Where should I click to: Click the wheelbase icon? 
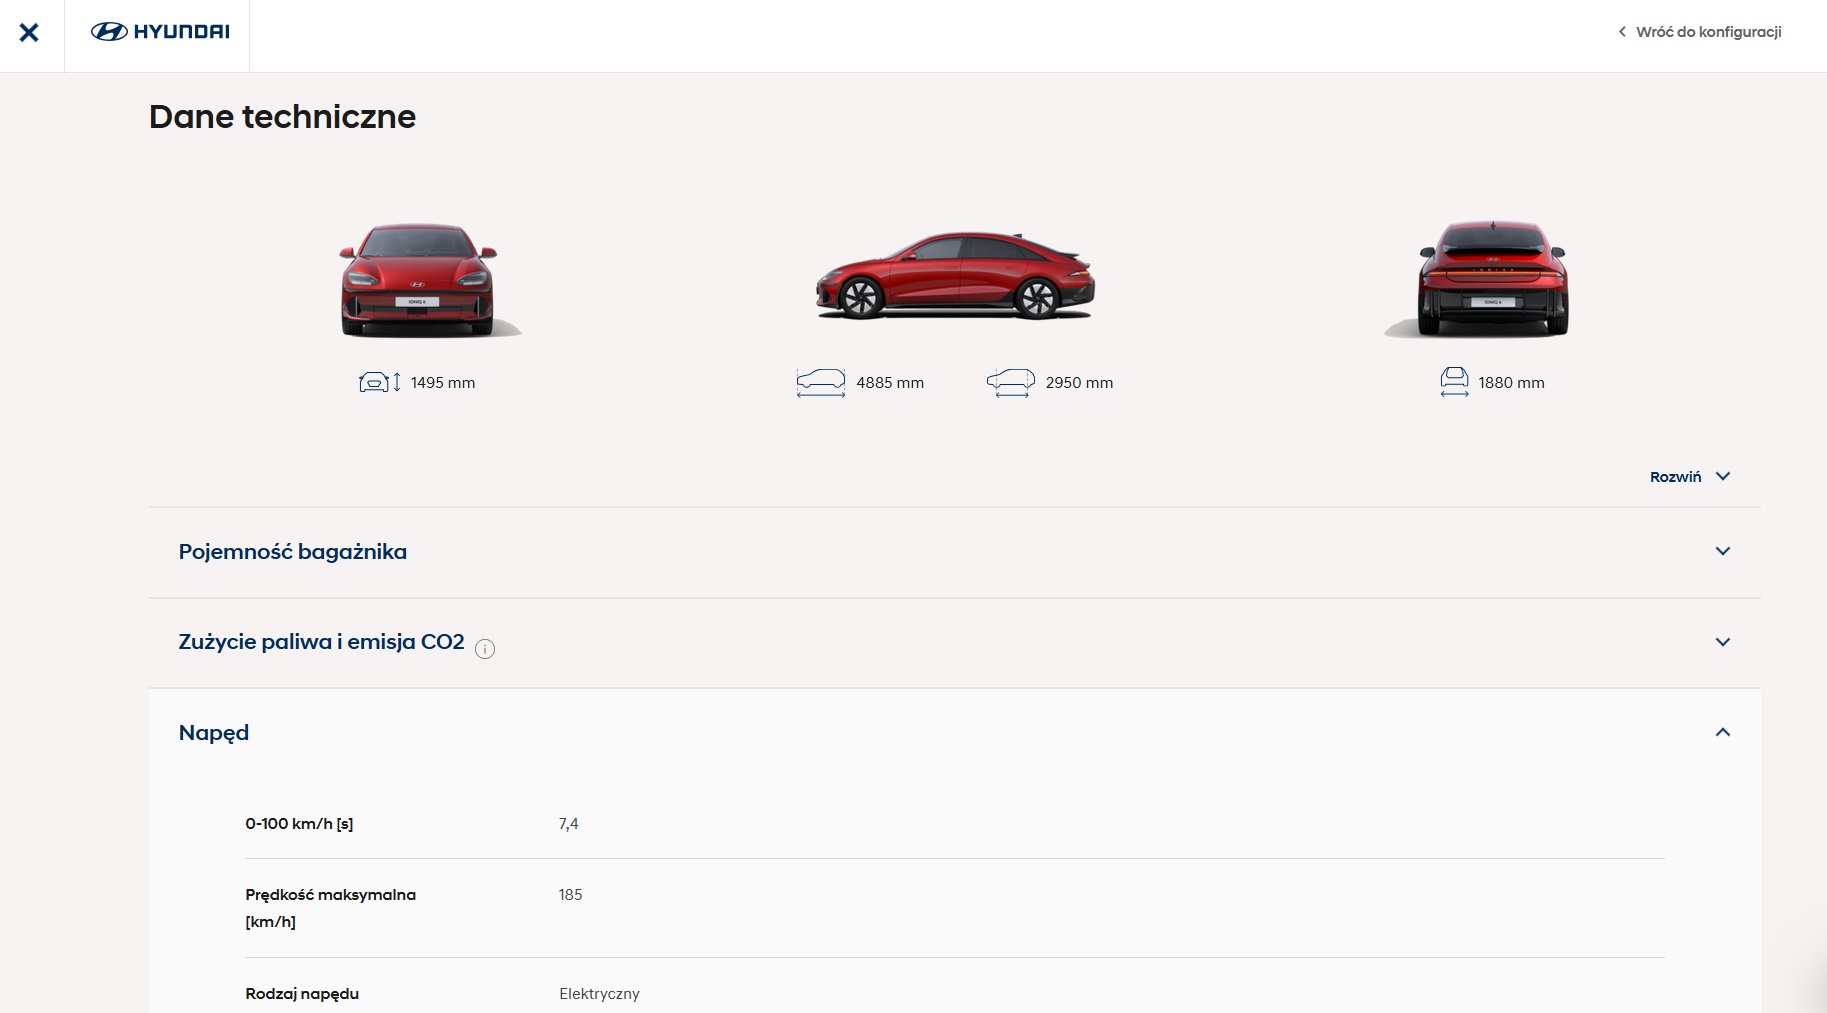[1011, 383]
